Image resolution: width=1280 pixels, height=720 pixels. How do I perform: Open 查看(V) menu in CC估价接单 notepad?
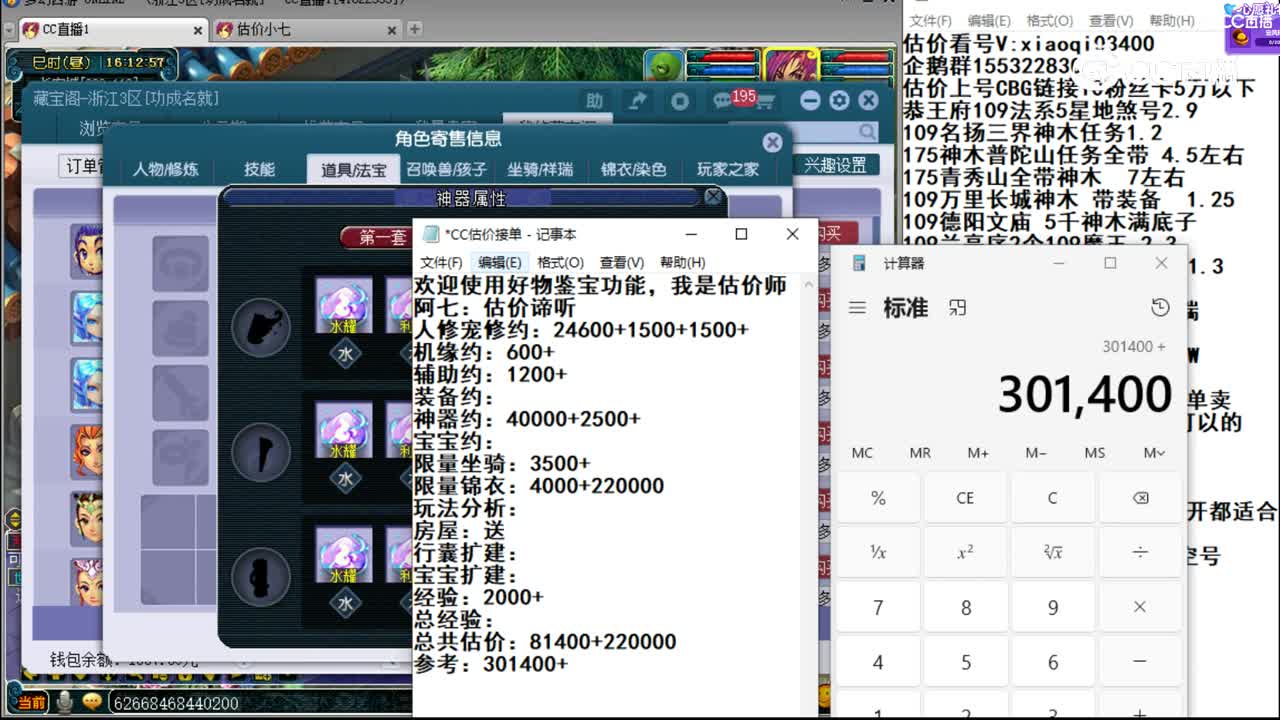622,262
